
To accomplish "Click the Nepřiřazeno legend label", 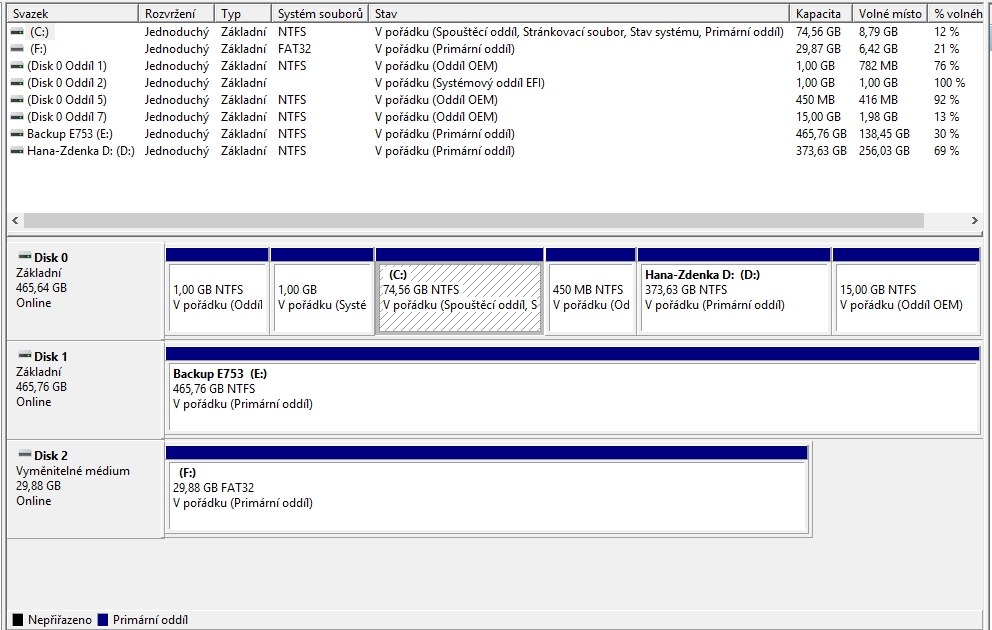I will tap(59, 620).
